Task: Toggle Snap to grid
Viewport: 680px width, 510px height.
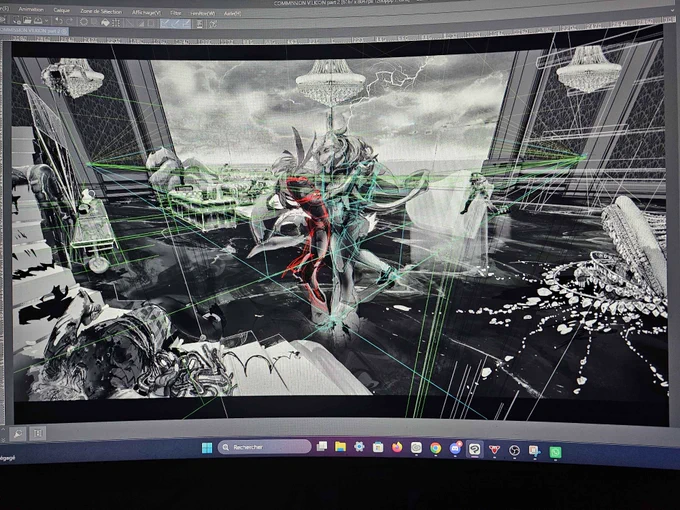Action: click(186, 23)
